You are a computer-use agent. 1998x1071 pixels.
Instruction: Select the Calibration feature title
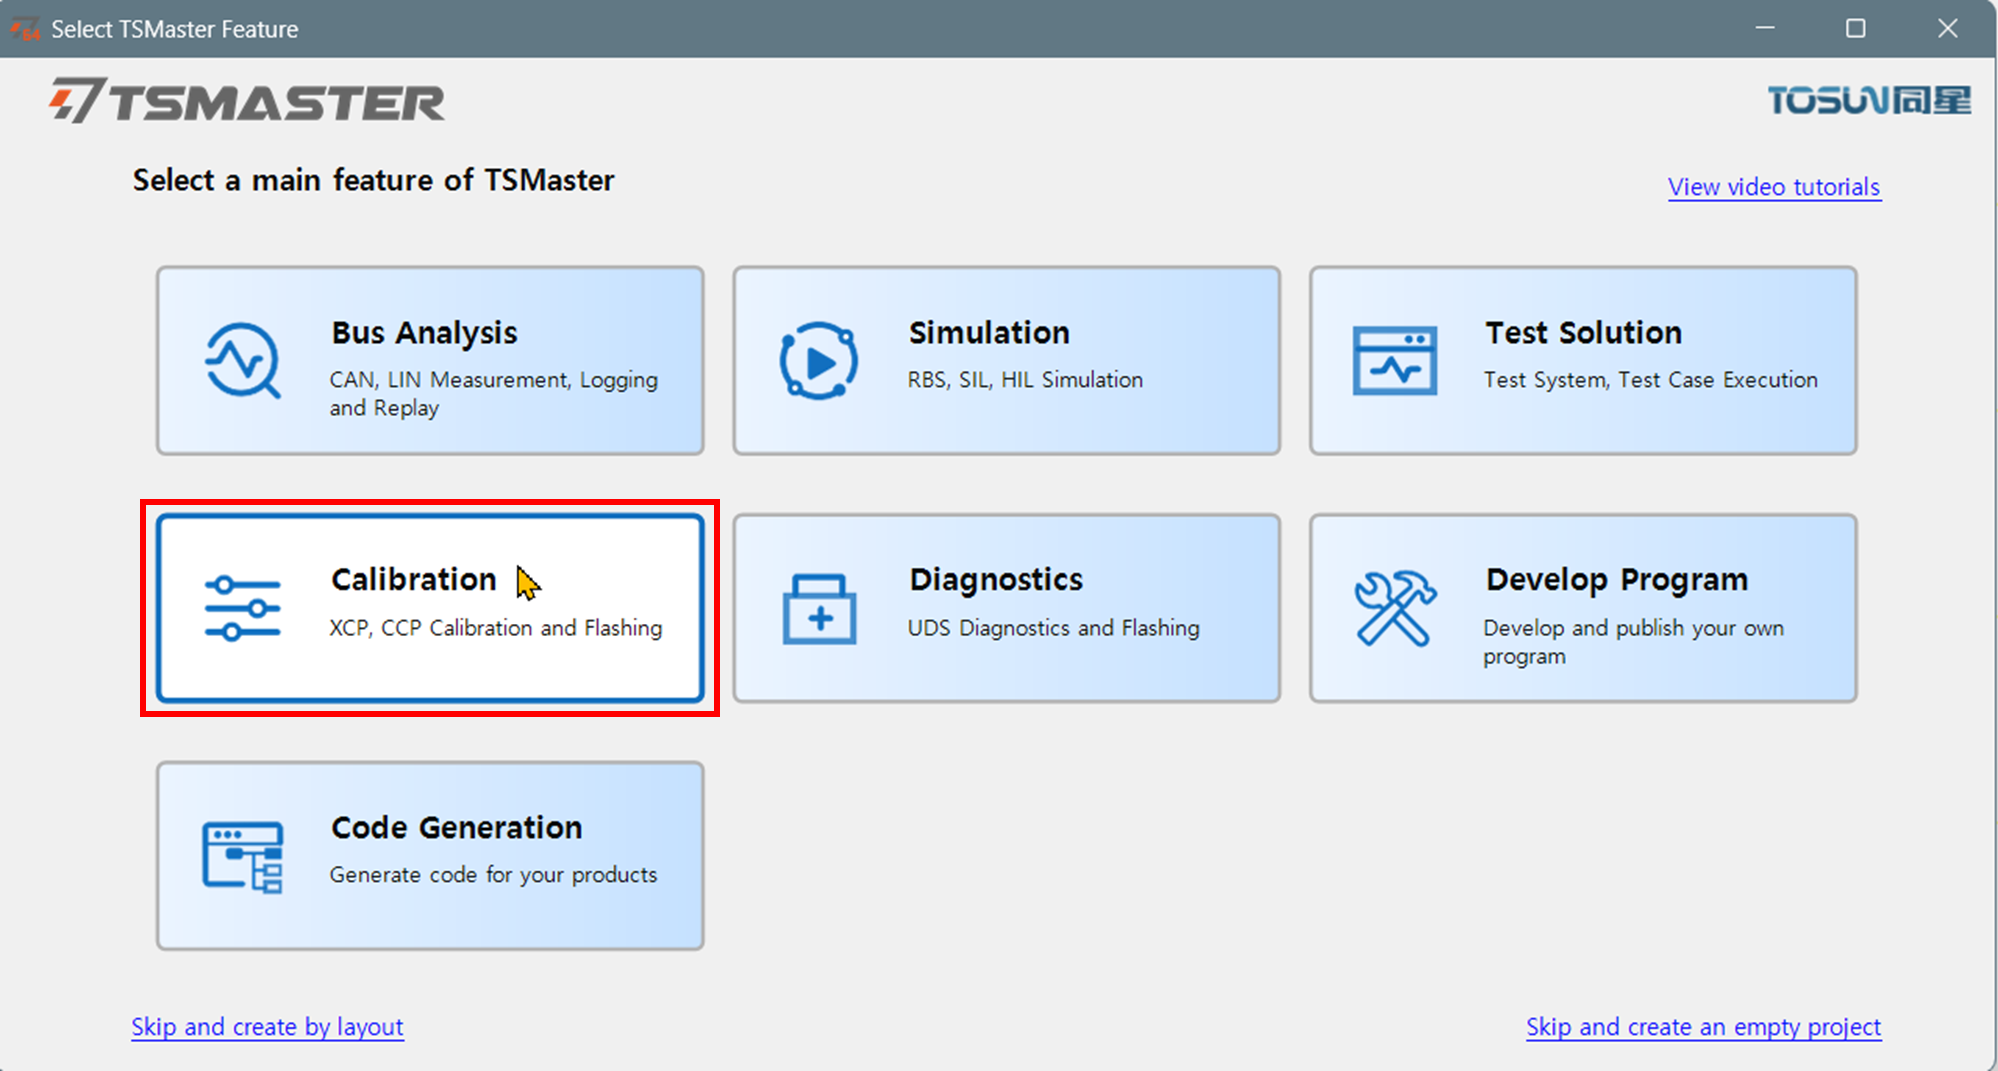[414, 580]
